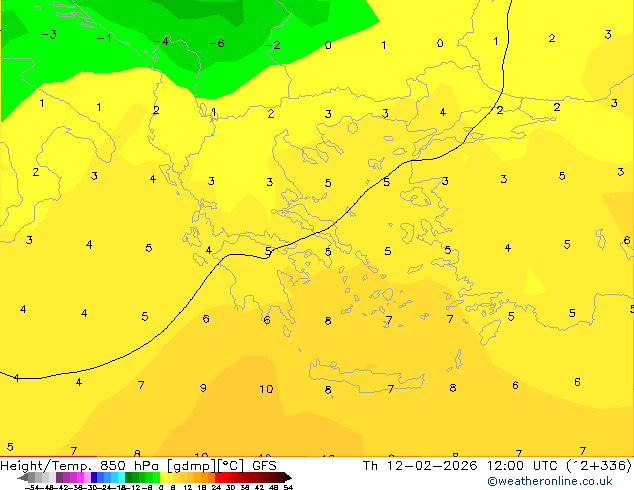Image resolution: width=634 pixels, height=490 pixels.
Task: Click the temperature value '-3' on the map
Action: coord(49,34)
